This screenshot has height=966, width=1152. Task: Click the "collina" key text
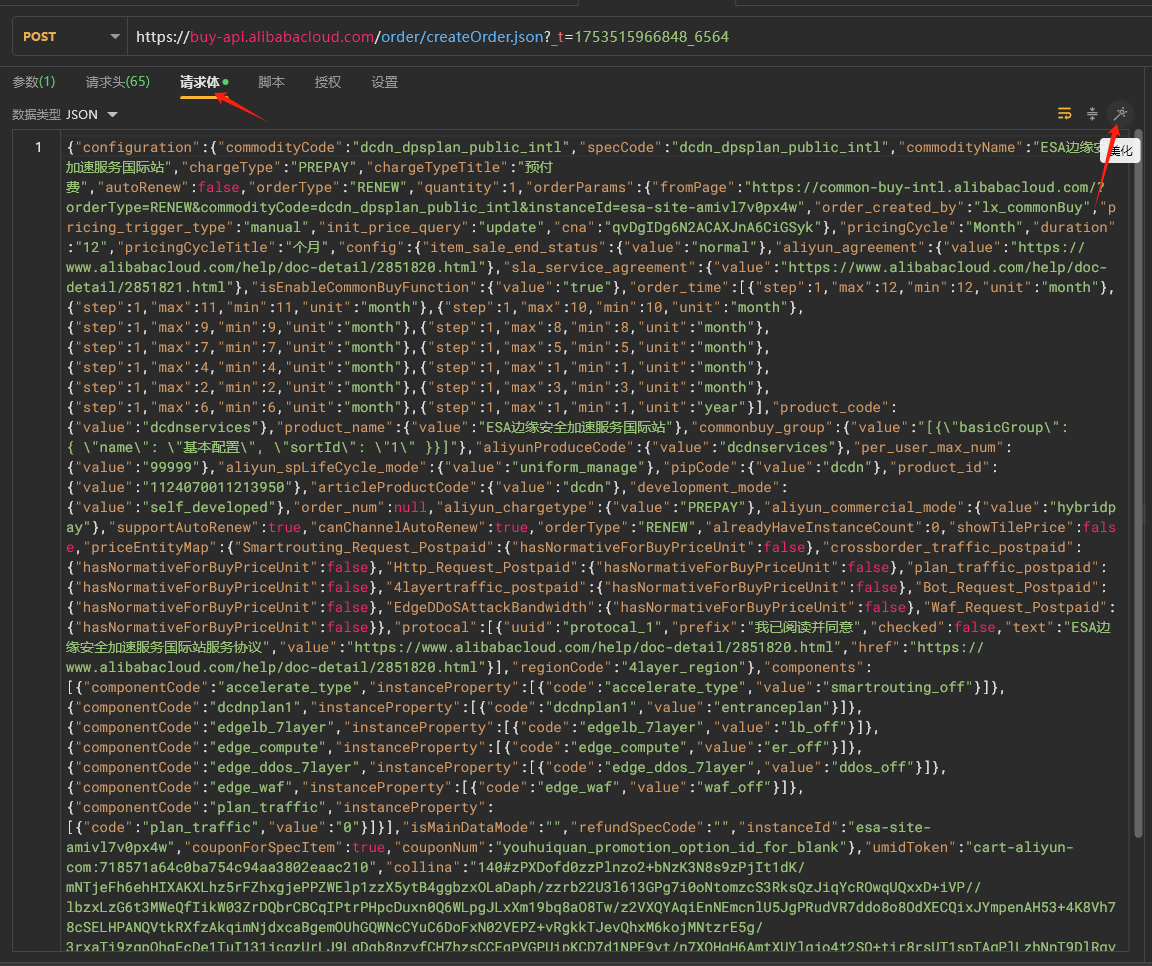(422, 868)
